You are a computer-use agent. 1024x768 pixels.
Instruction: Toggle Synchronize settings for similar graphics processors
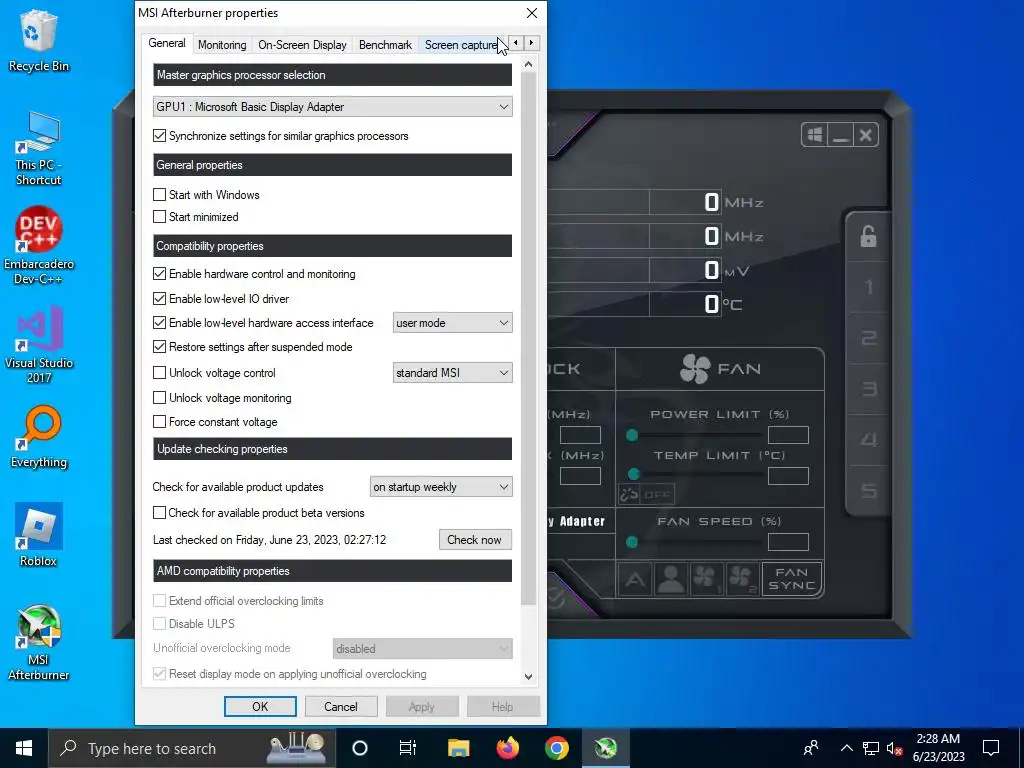point(159,136)
